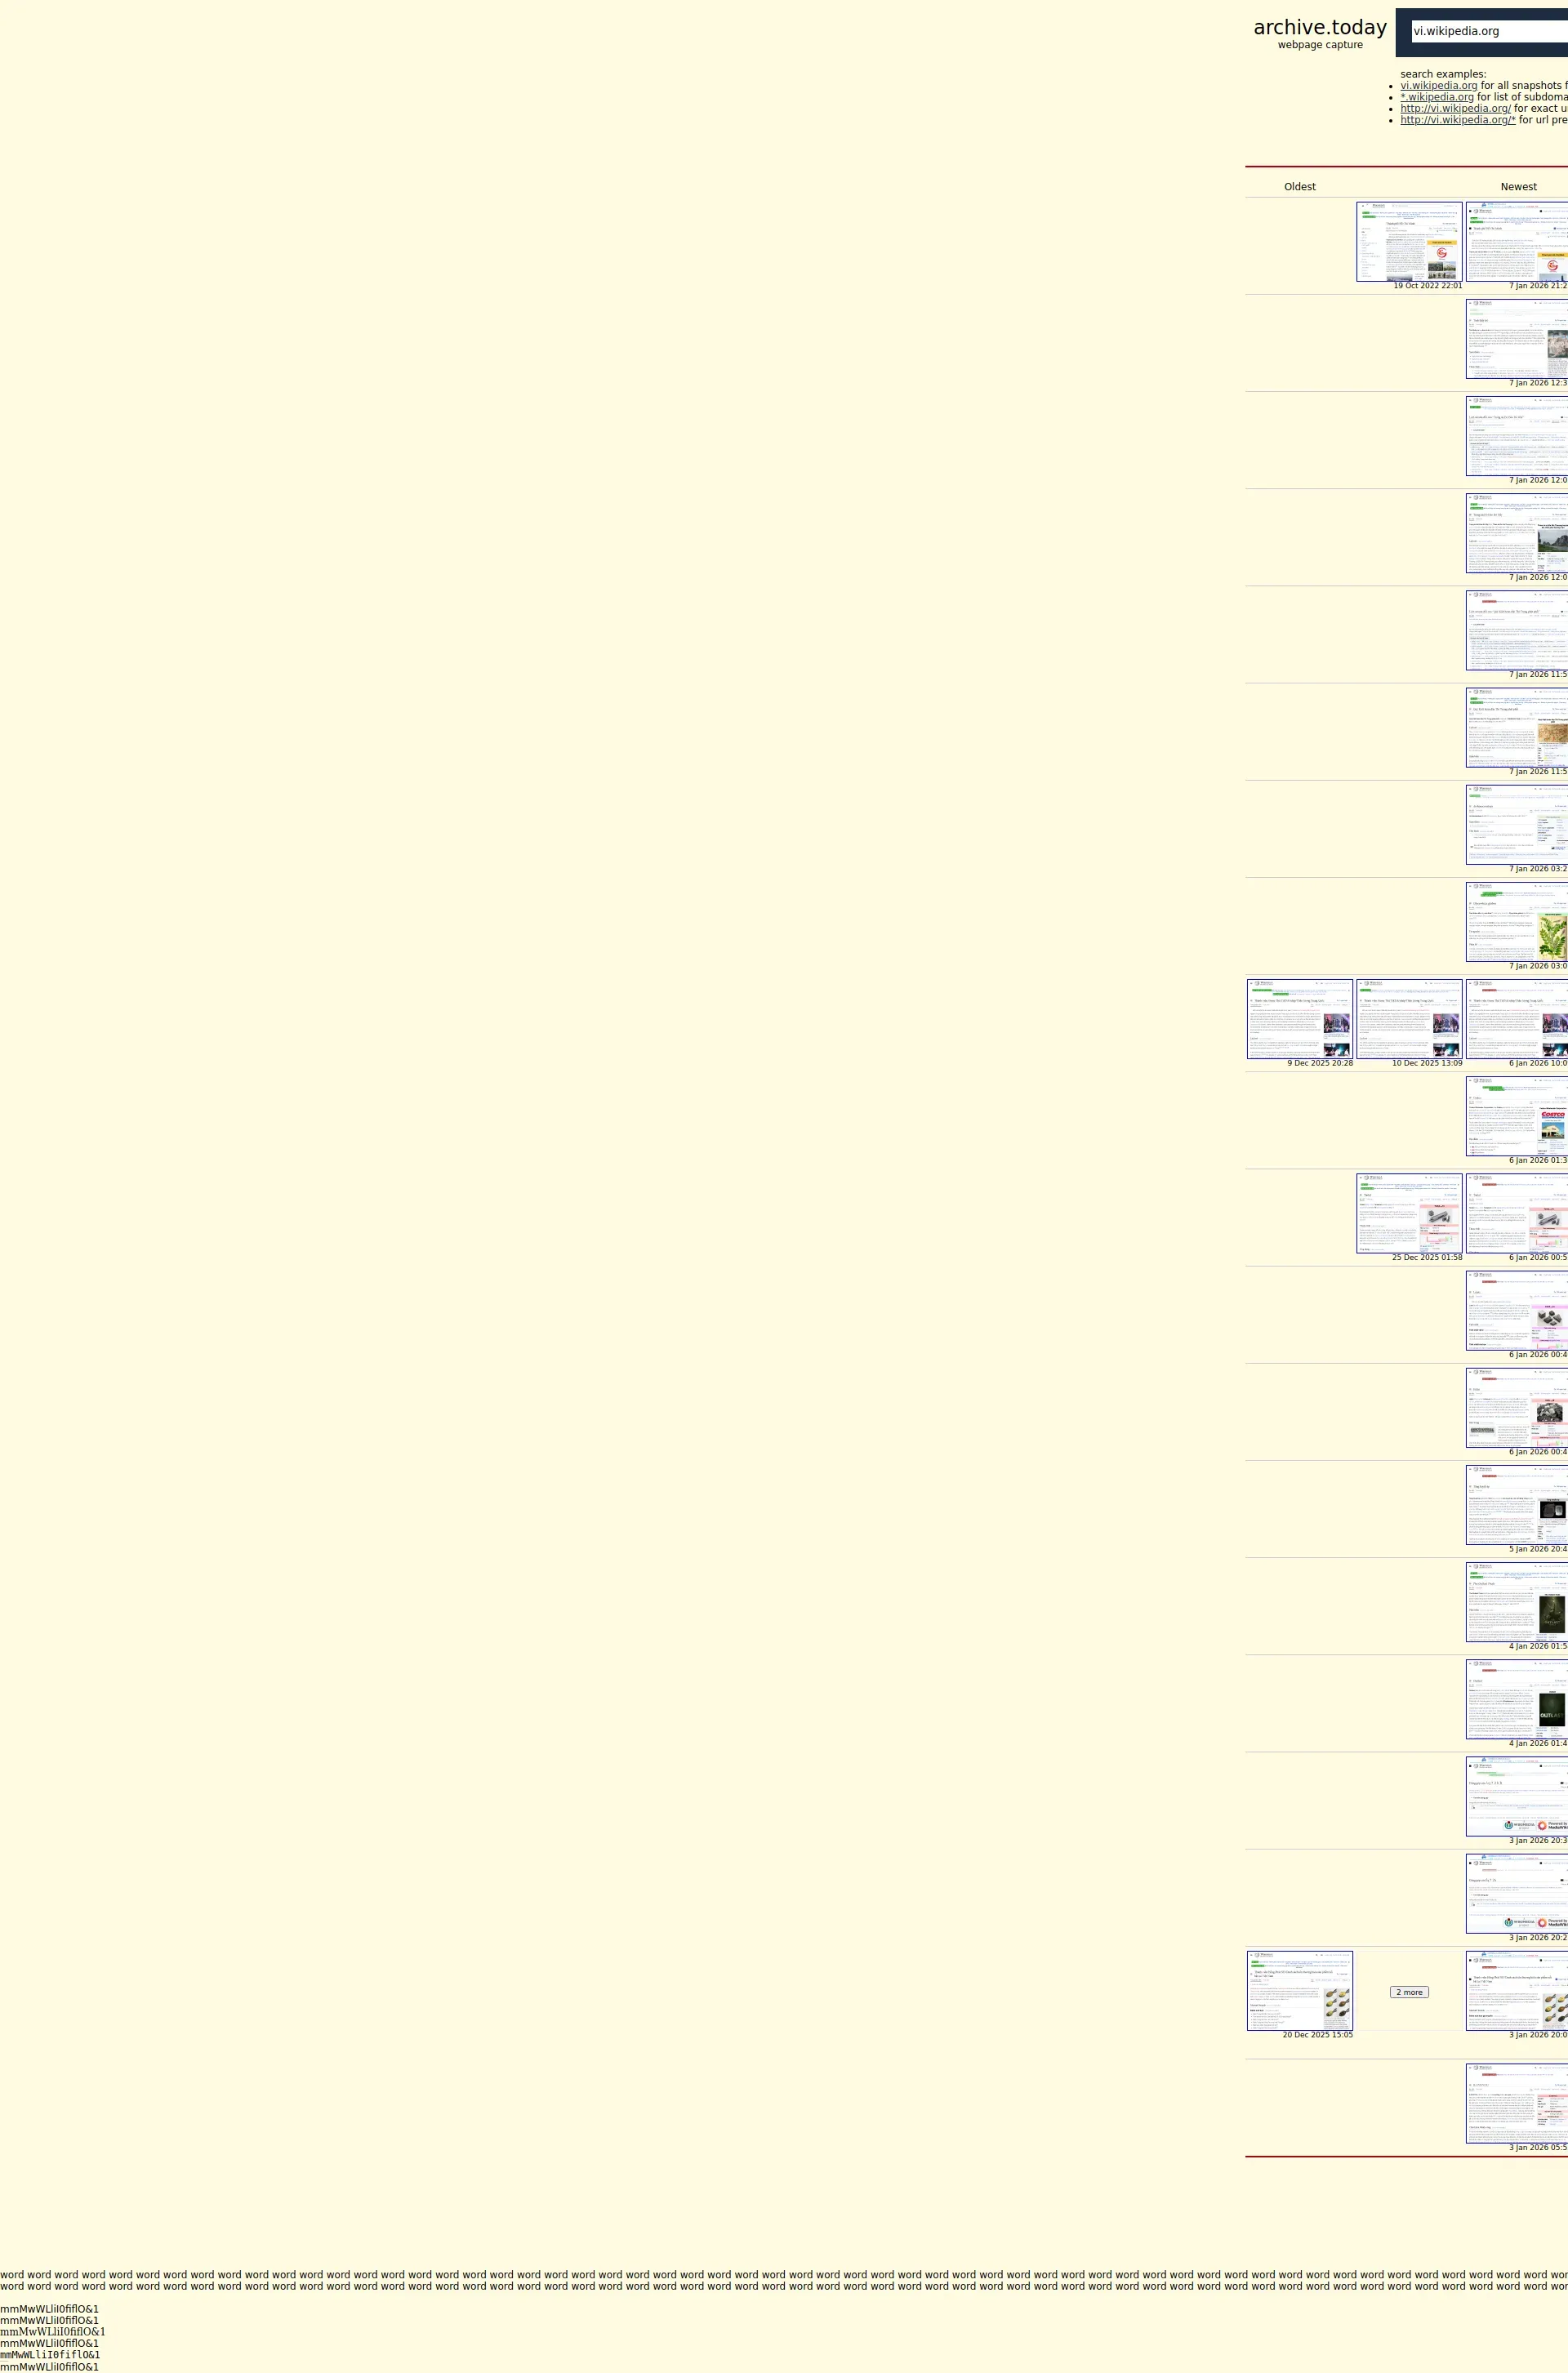Open the 19 Oct 2022 22:01 snapshot thumbnail
This screenshot has height=2373, width=1568.
coord(1408,242)
